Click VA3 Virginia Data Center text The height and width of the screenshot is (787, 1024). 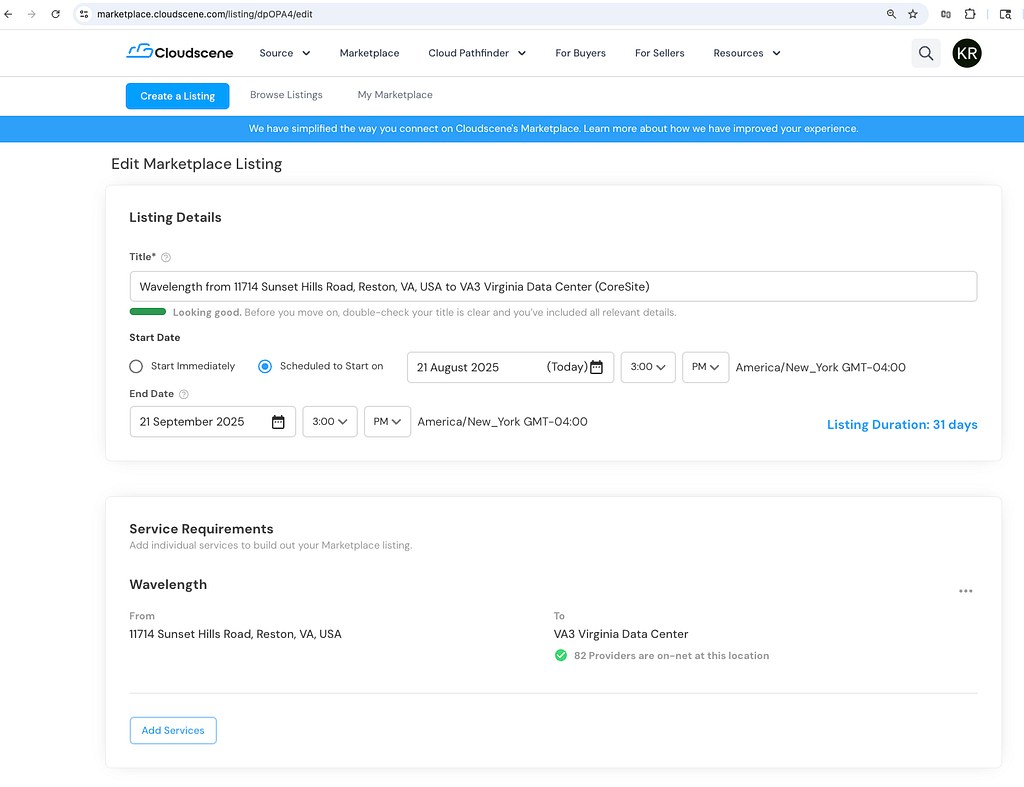620,634
